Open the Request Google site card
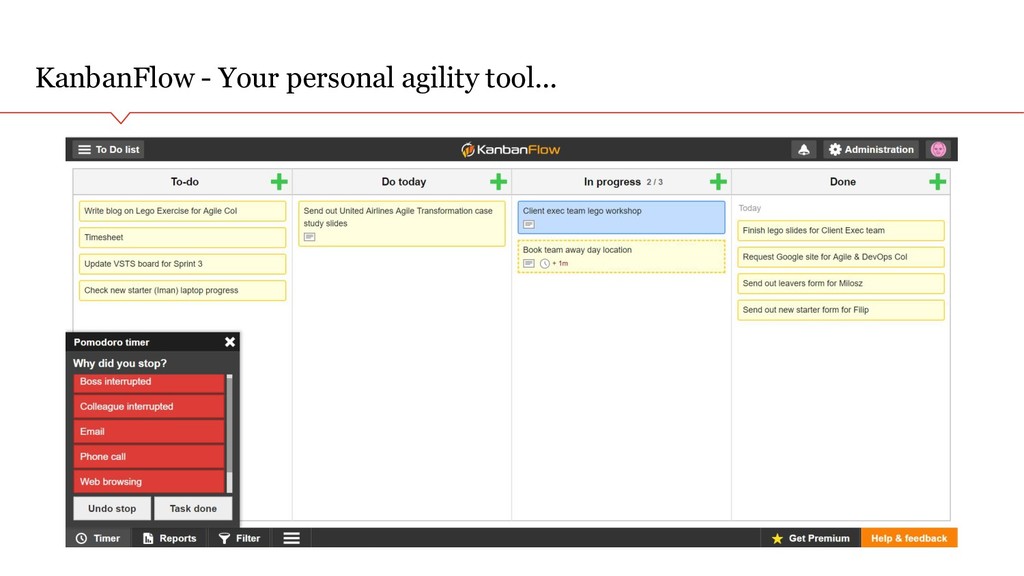Screen dimensions: 1024x576 pos(840,257)
